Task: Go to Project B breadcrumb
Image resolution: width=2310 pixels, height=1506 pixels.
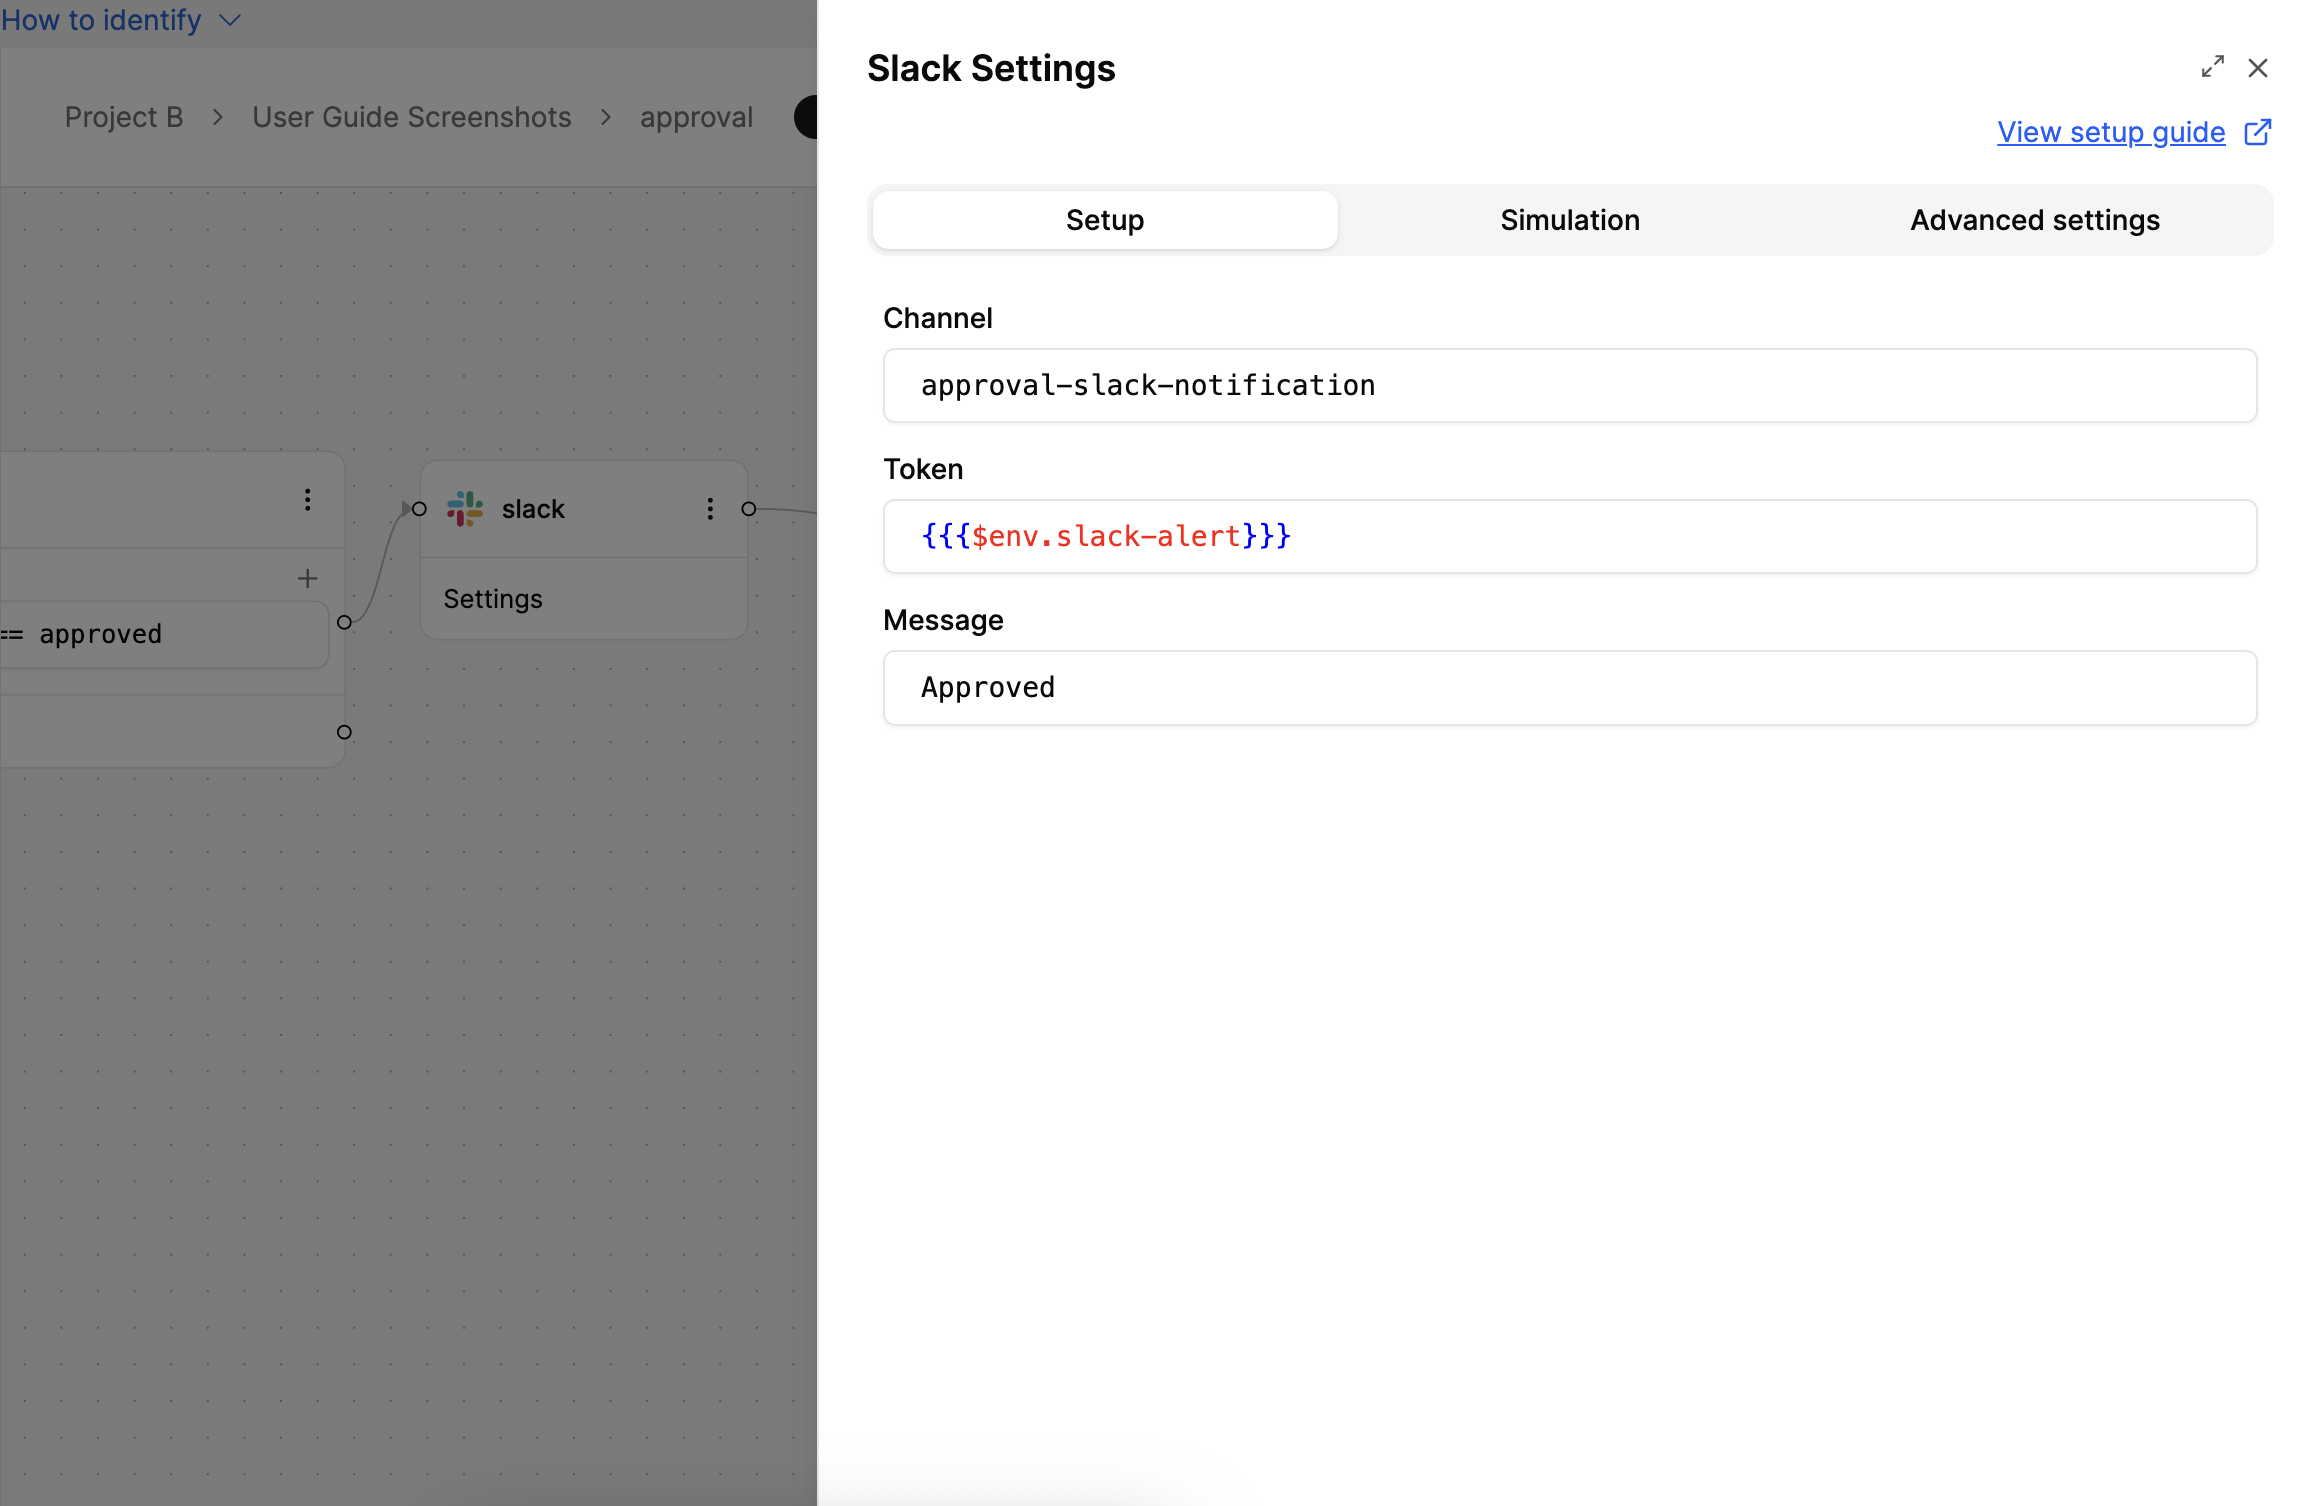Action: (124, 117)
